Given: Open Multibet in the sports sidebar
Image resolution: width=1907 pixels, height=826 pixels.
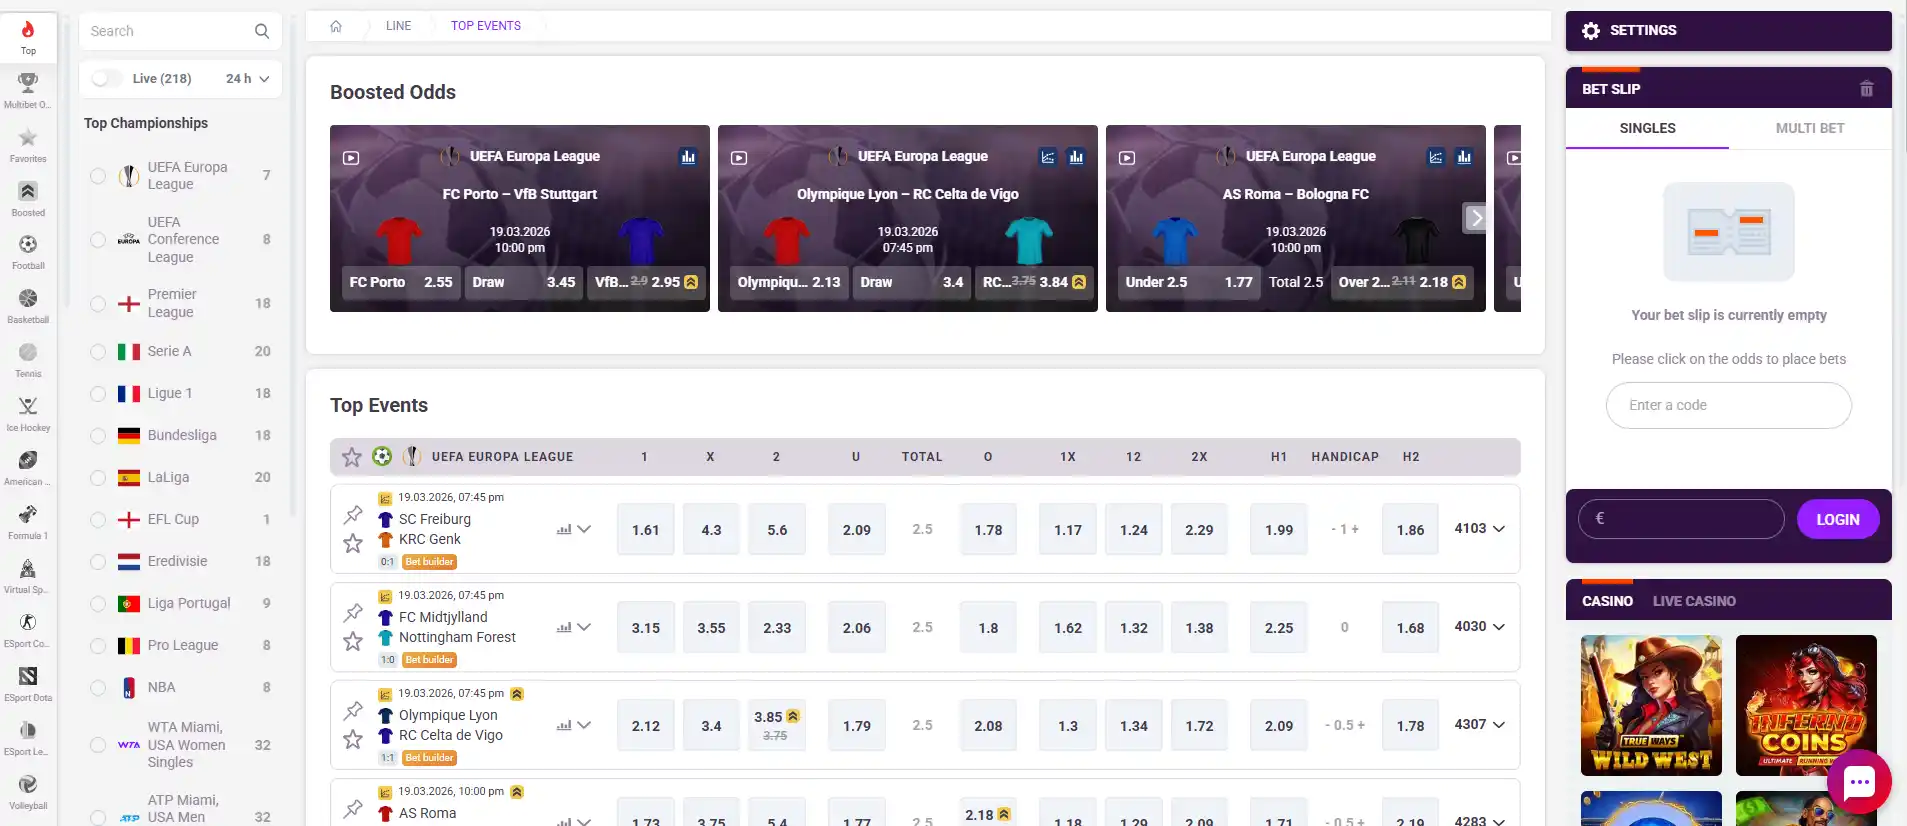Looking at the screenshot, I should [x=28, y=90].
